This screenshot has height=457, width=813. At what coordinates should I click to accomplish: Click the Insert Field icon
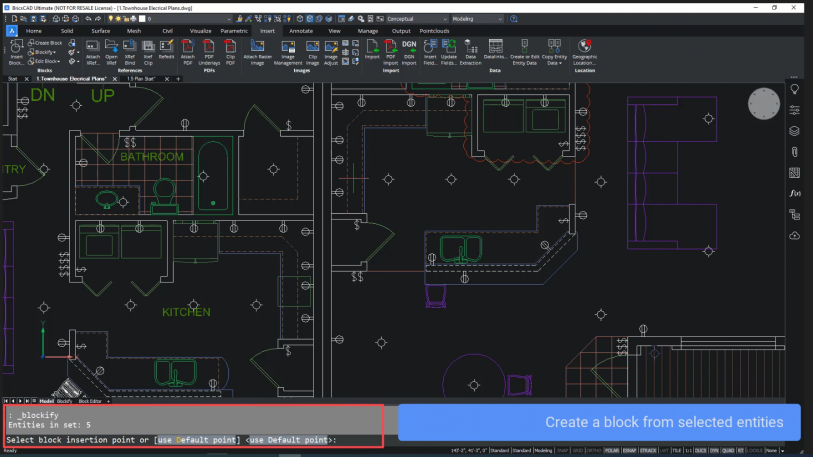coord(430,52)
